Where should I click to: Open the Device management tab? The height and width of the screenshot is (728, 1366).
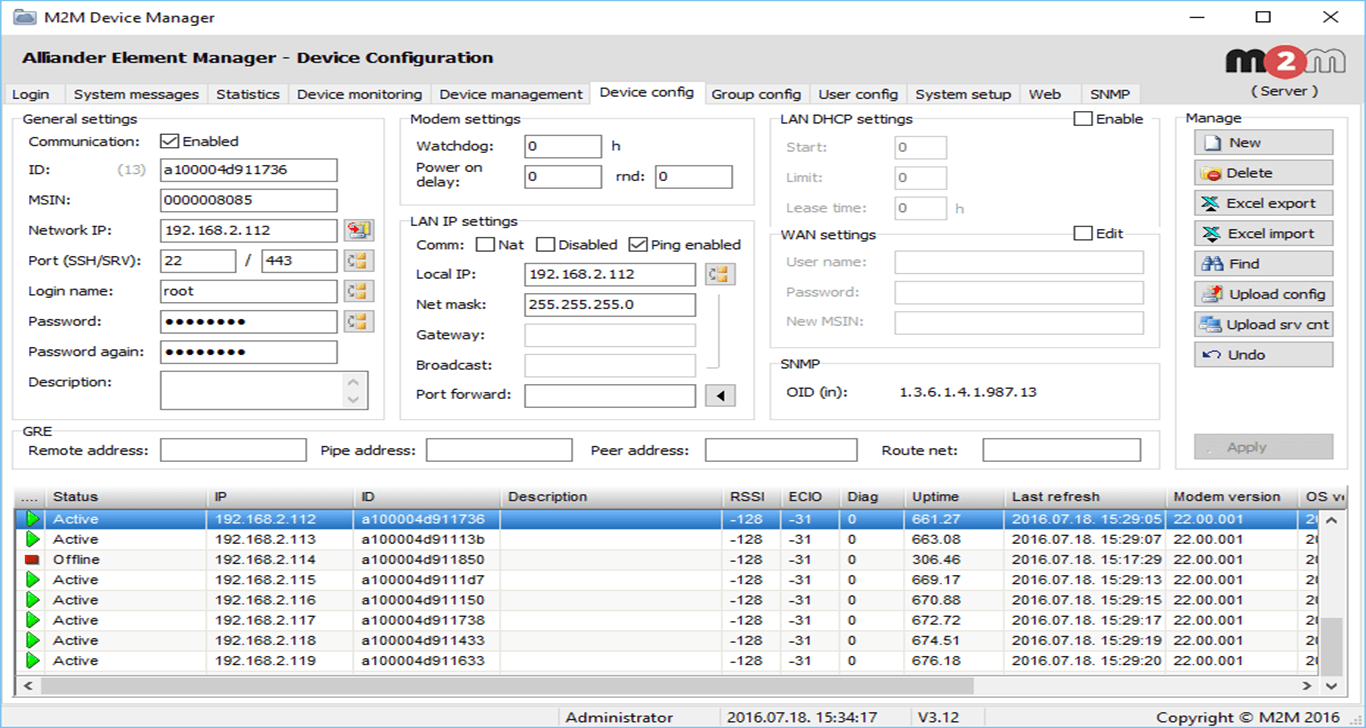(x=511, y=94)
